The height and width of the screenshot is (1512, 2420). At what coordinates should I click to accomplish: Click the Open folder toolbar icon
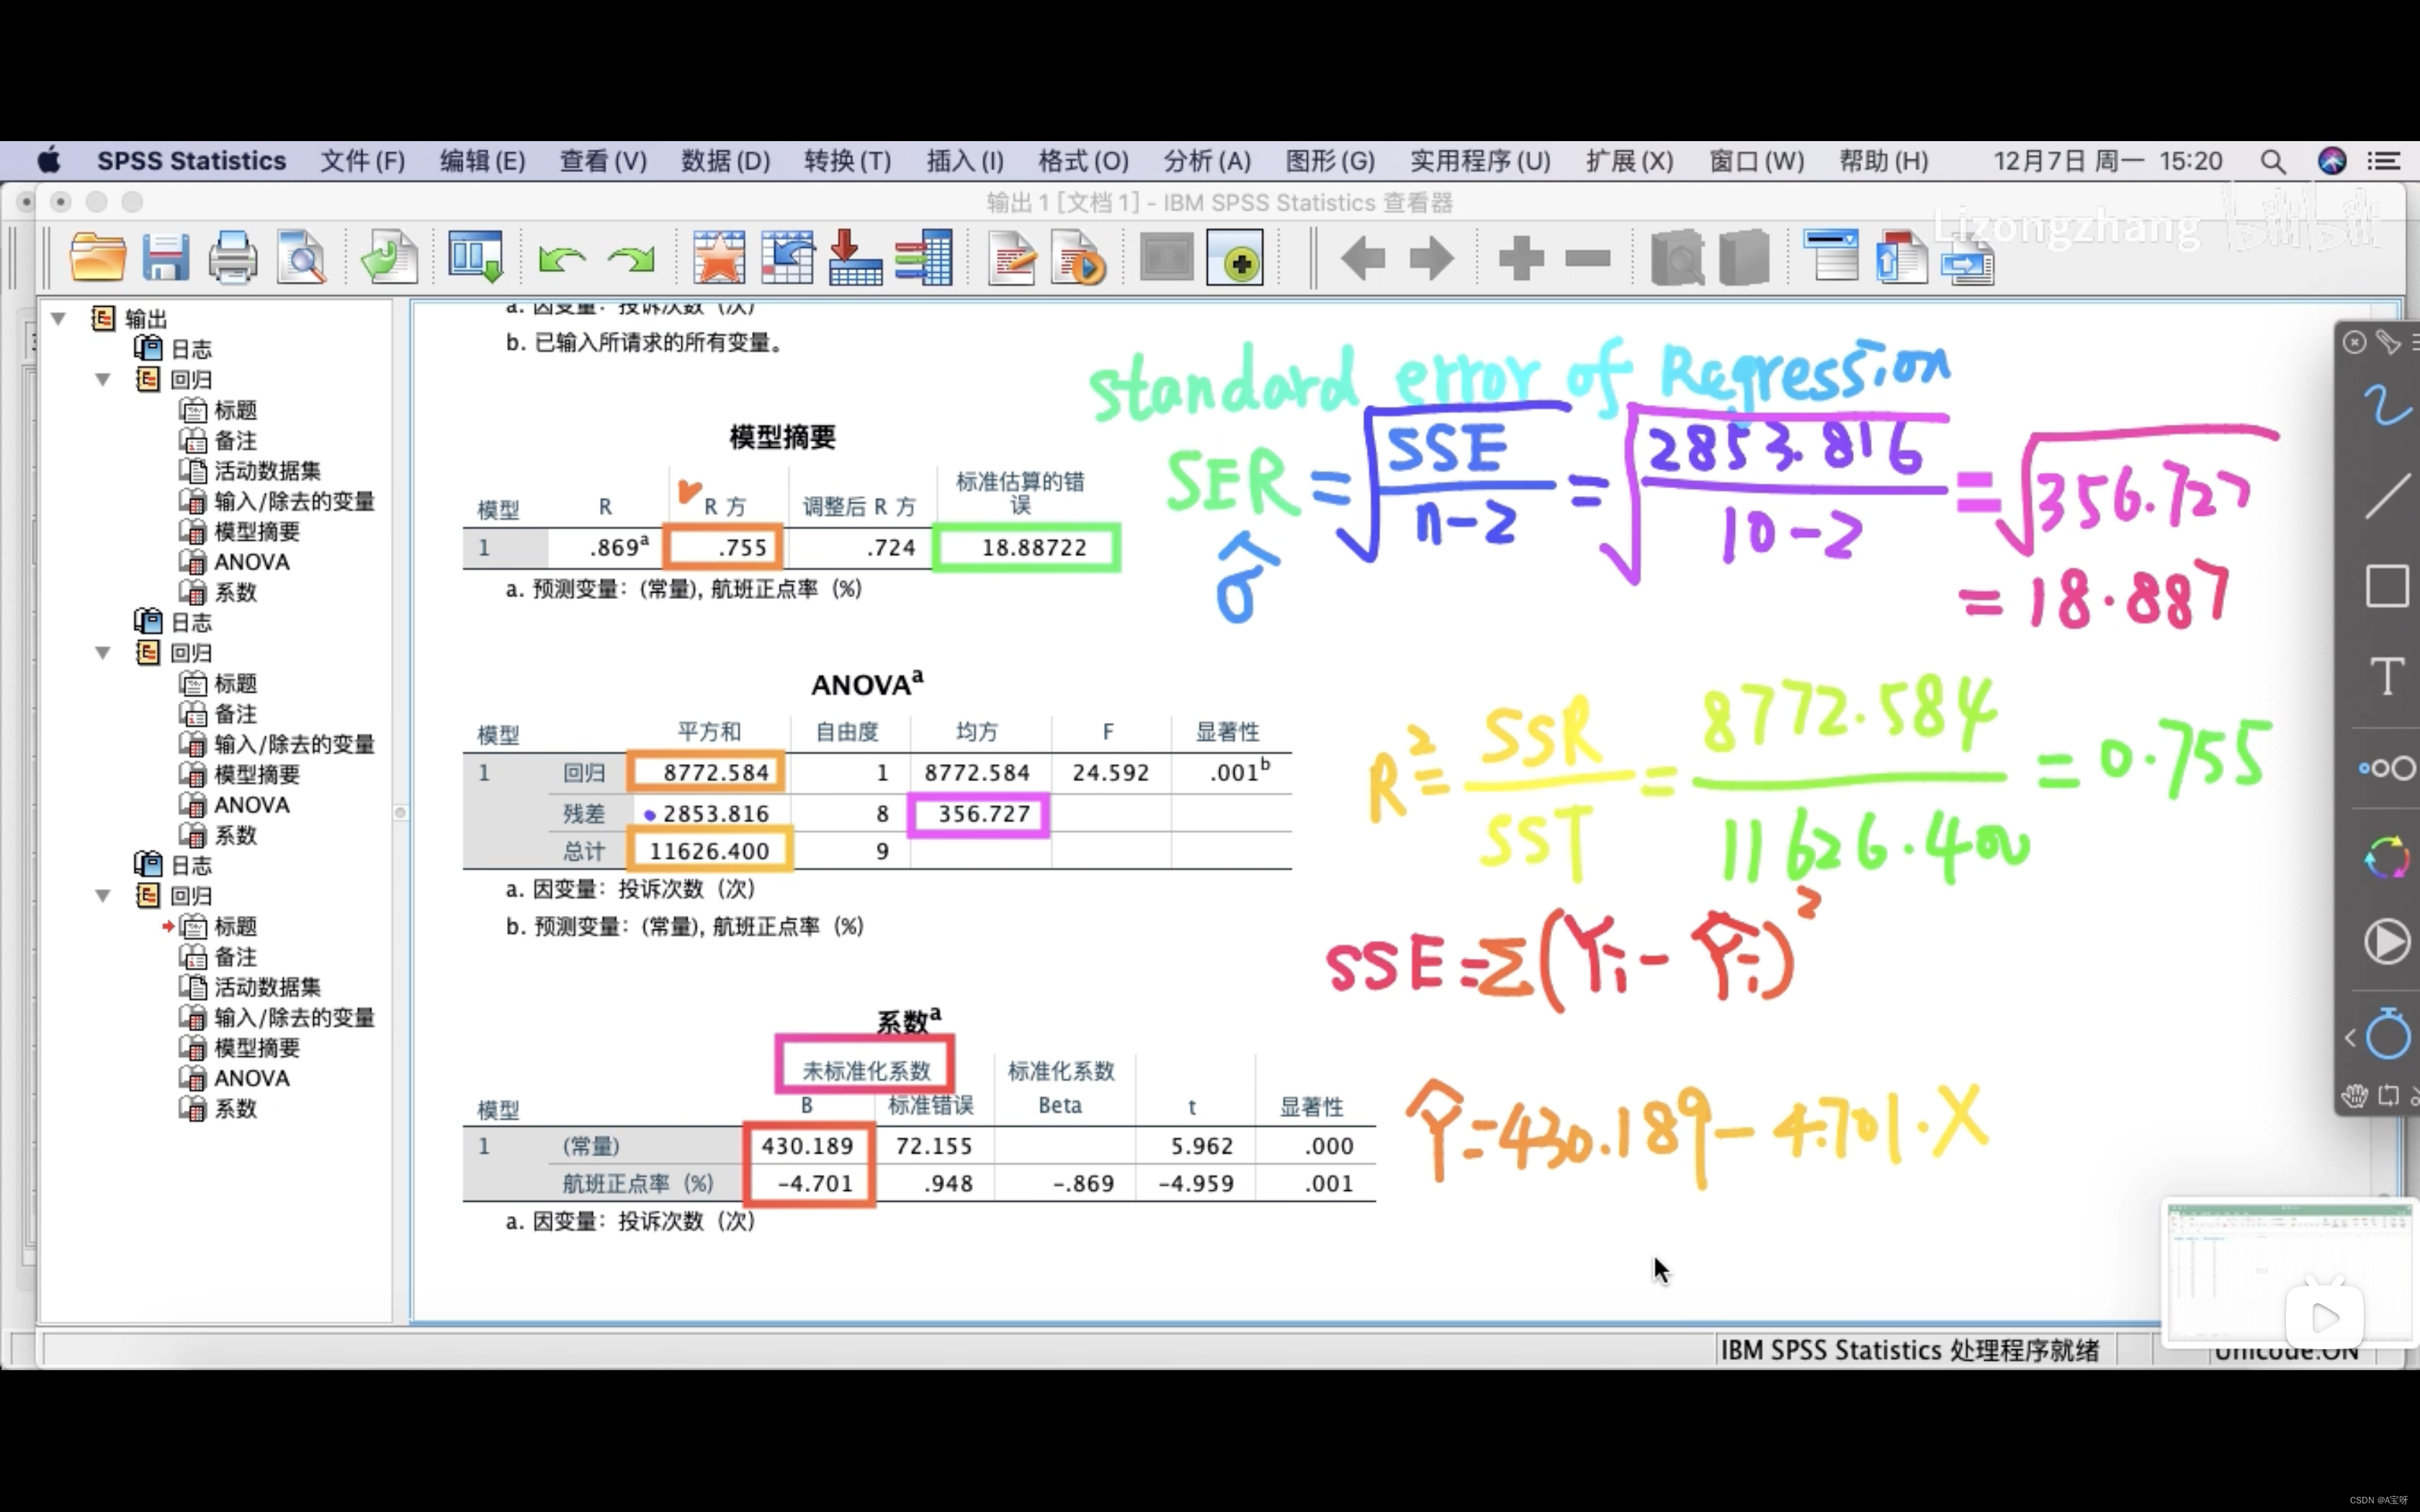coord(98,258)
